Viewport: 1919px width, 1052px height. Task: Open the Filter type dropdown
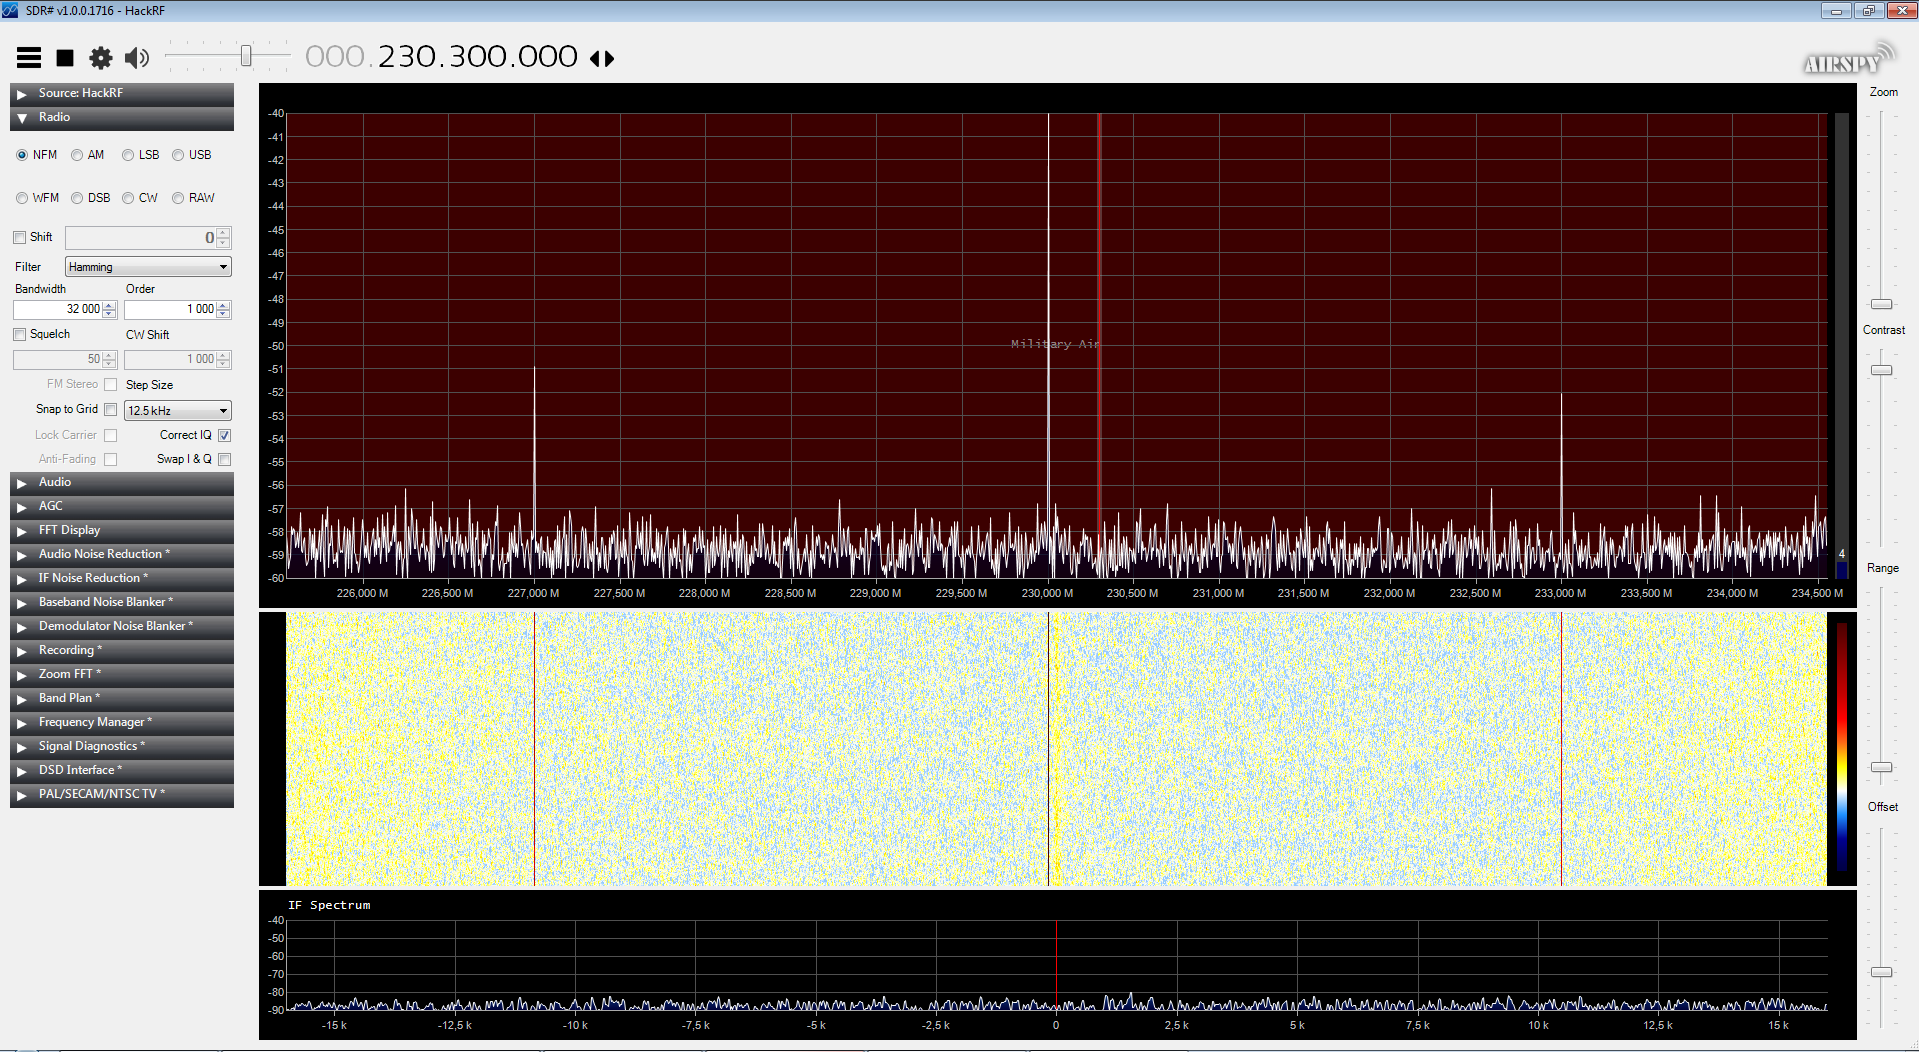pos(148,267)
